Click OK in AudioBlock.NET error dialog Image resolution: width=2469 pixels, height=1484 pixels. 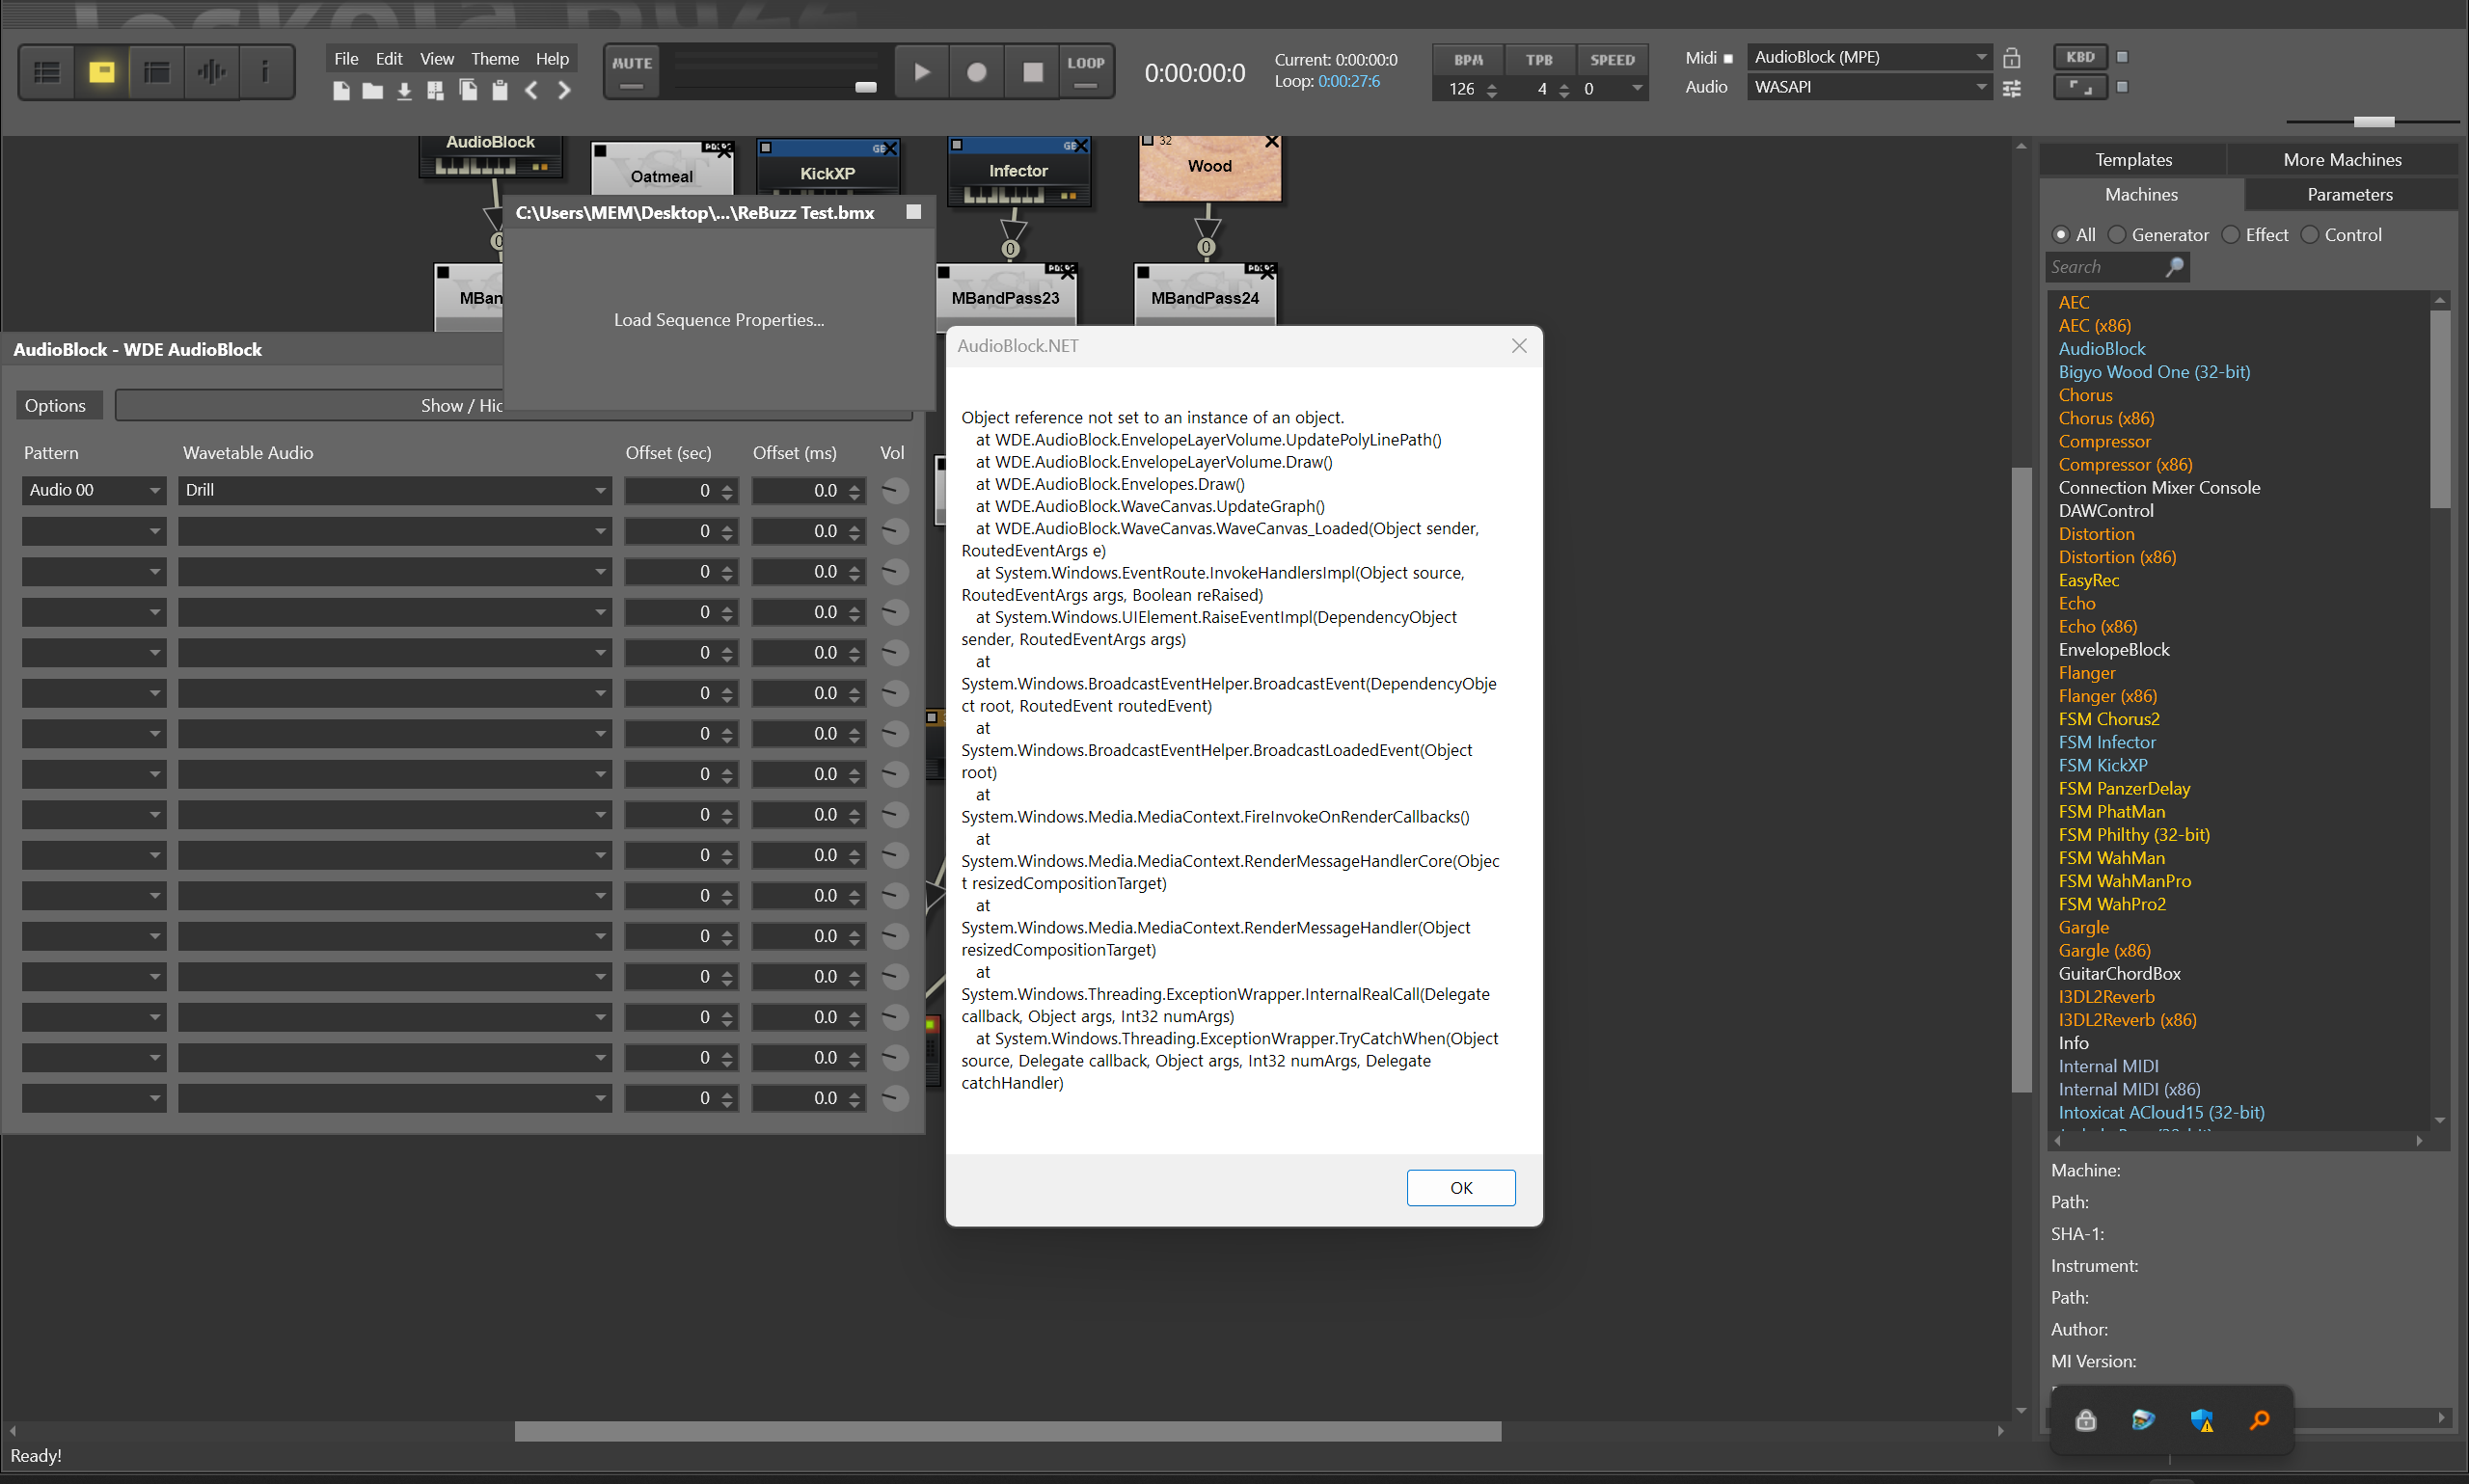pyautogui.click(x=1461, y=1187)
